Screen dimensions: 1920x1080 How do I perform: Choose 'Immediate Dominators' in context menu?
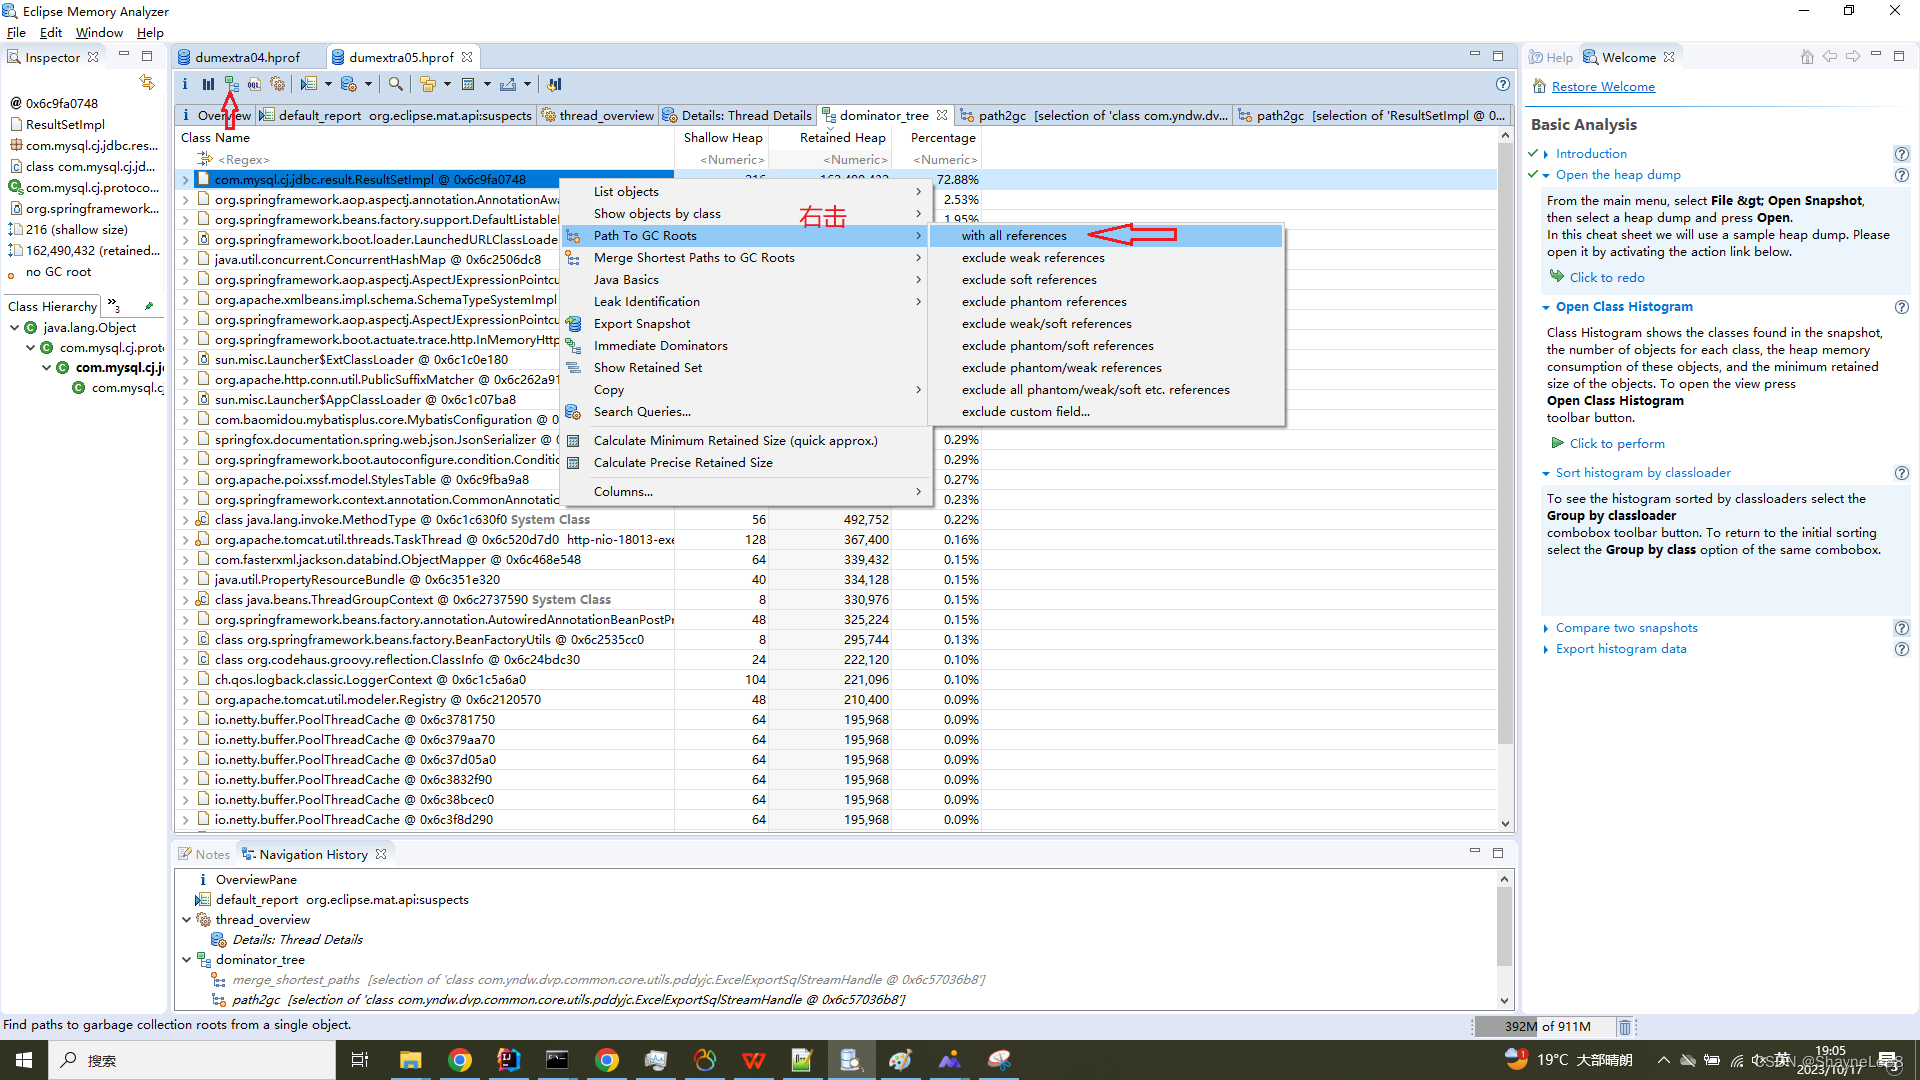pos(660,346)
